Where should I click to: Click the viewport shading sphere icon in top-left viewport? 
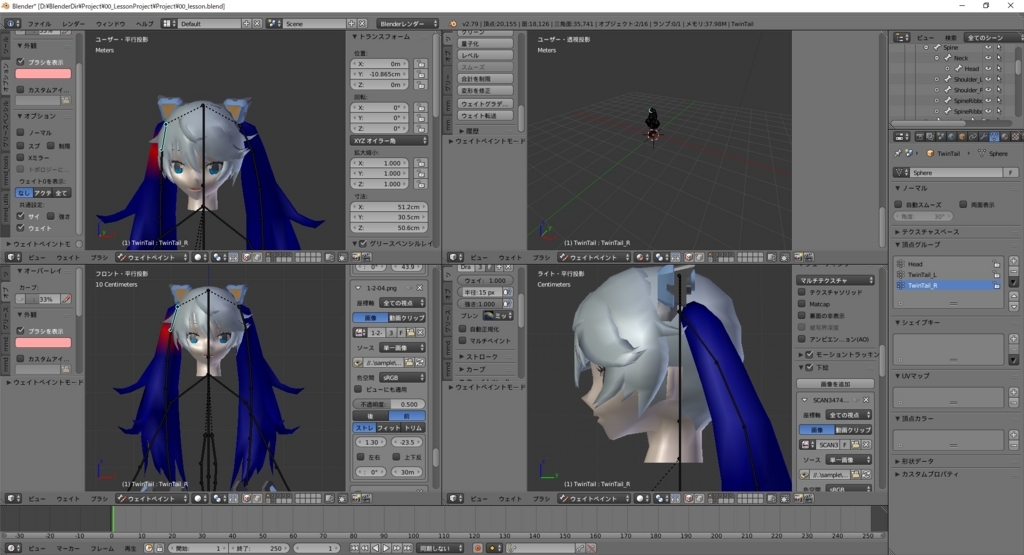pyautogui.click(x=198, y=257)
